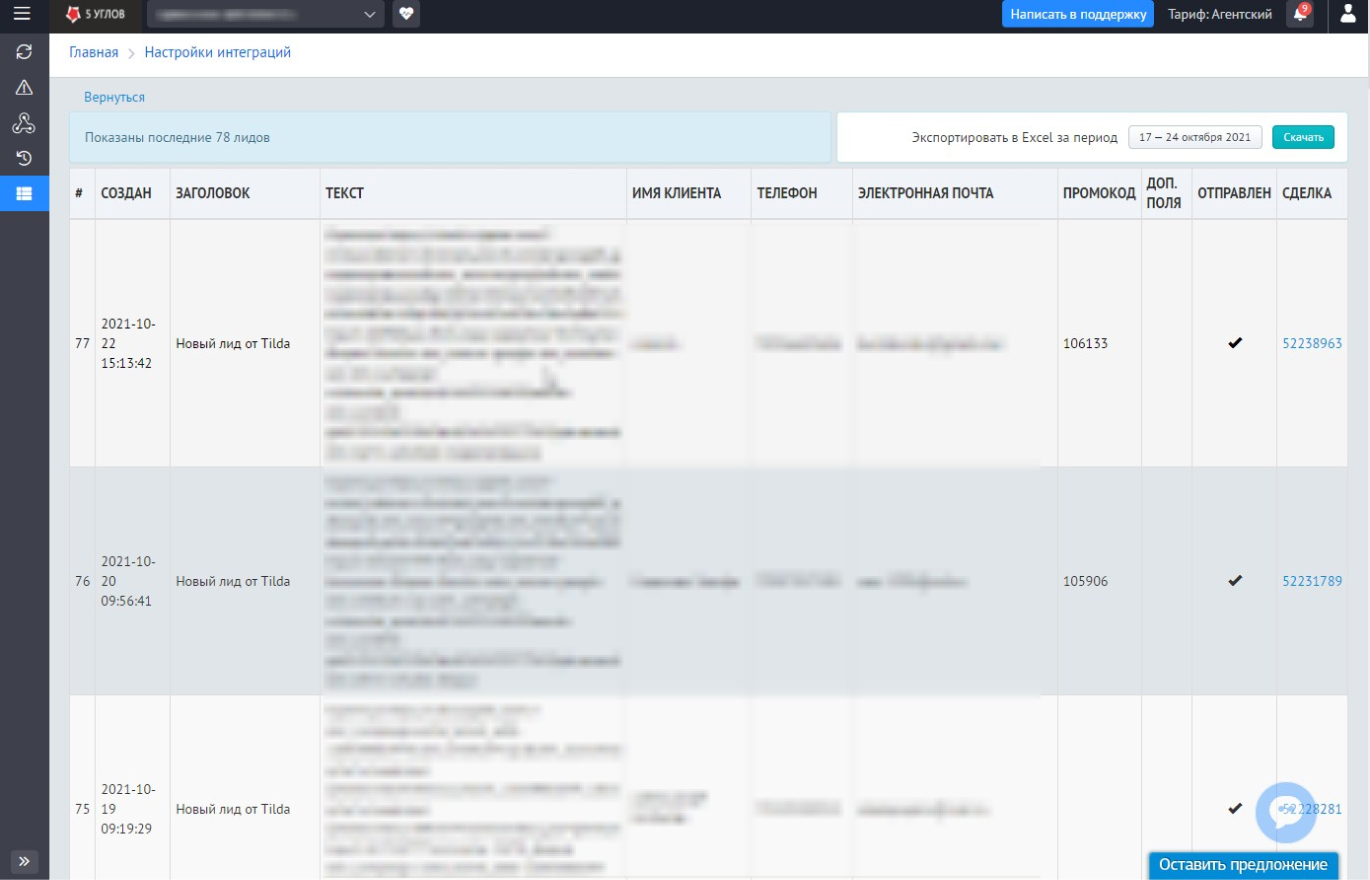This screenshot has height=880, width=1370.
Task: Click the heart pulse icon button
Action: (405, 14)
